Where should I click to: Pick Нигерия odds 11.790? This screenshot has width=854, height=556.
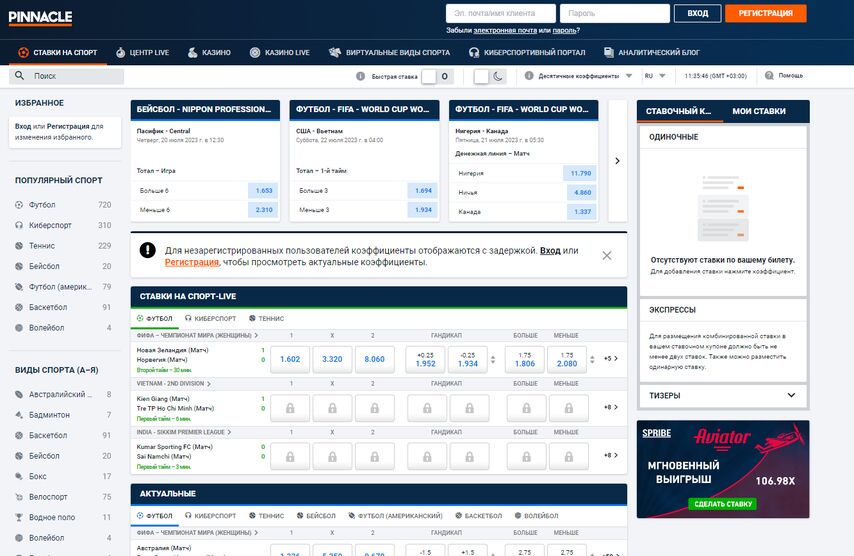[581, 173]
